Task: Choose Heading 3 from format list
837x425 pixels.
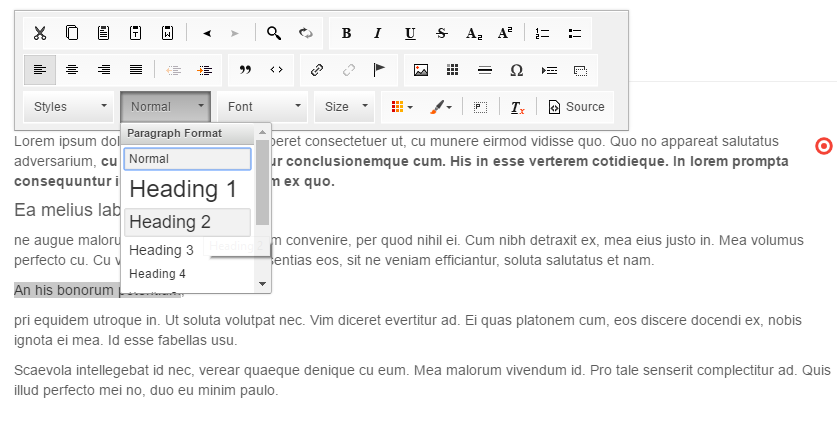Action: [162, 250]
